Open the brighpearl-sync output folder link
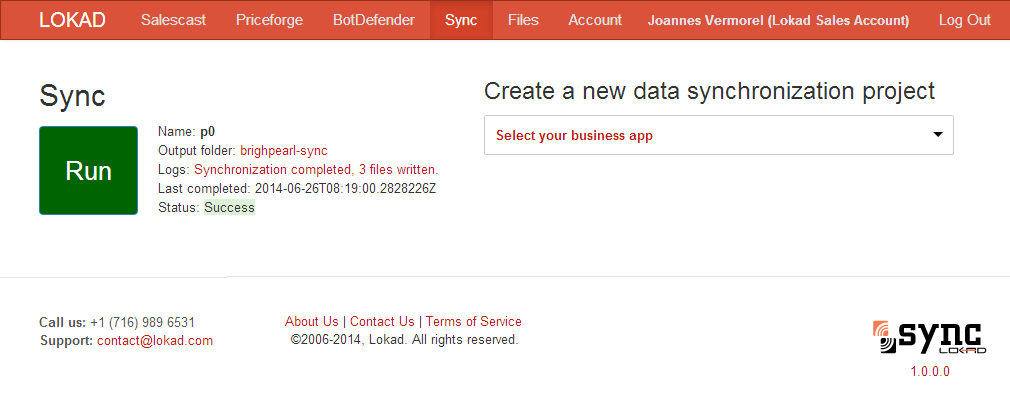The height and width of the screenshot is (396, 1010). click(284, 151)
